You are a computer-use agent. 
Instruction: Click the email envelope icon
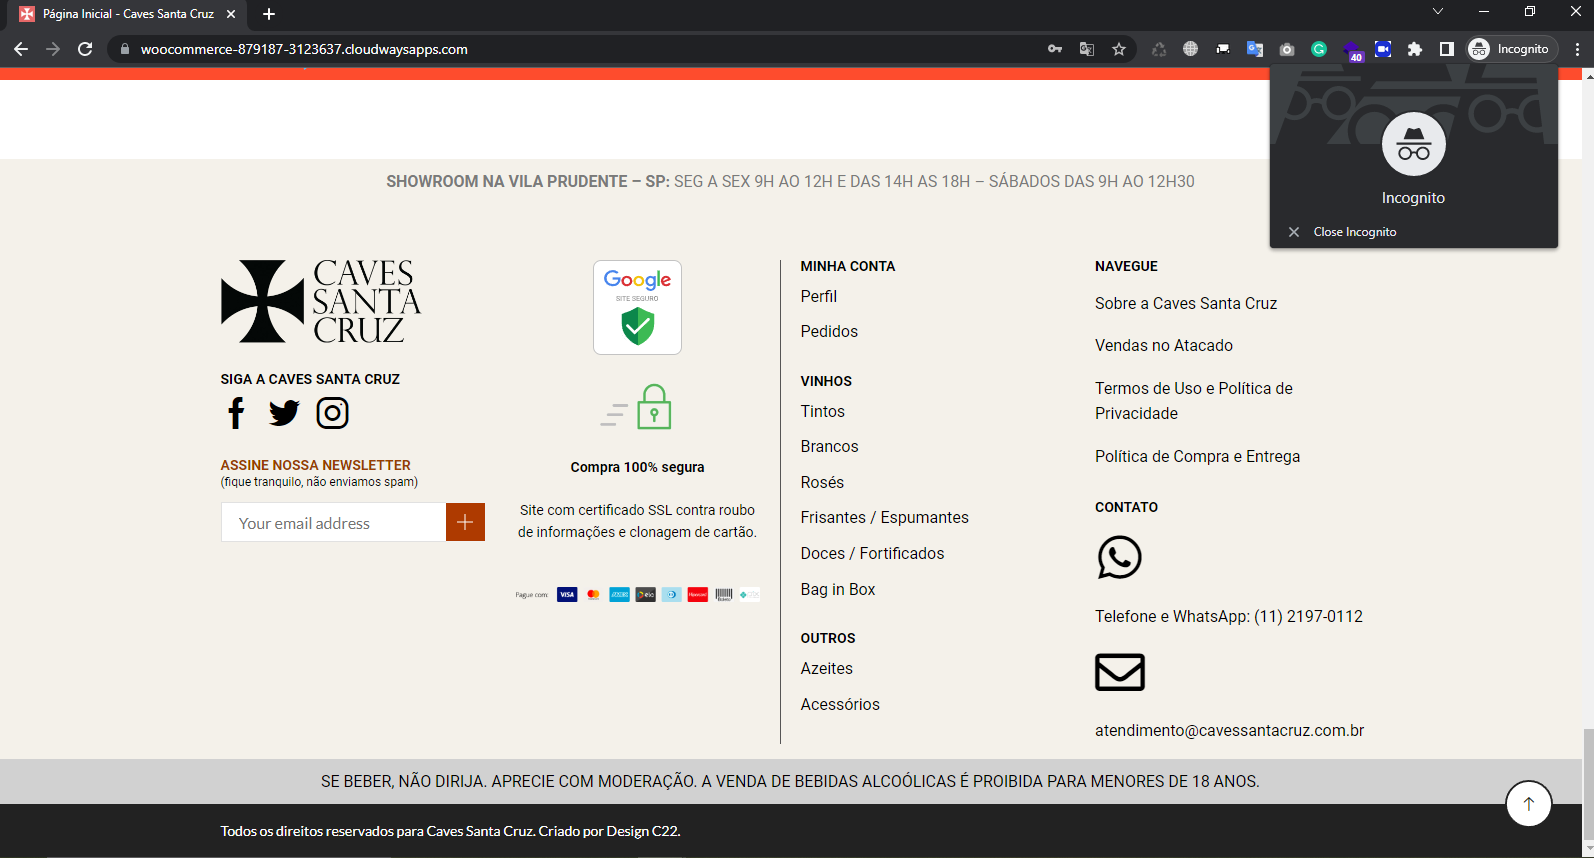pyautogui.click(x=1120, y=672)
